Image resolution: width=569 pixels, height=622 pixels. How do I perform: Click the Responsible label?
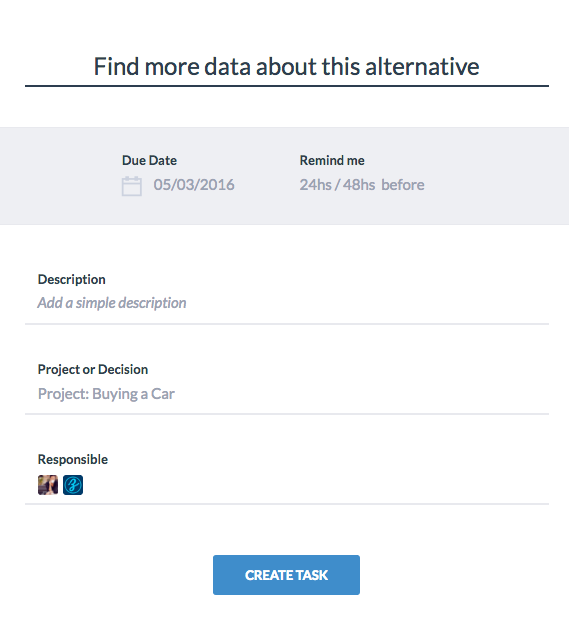[x=73, y=459]
